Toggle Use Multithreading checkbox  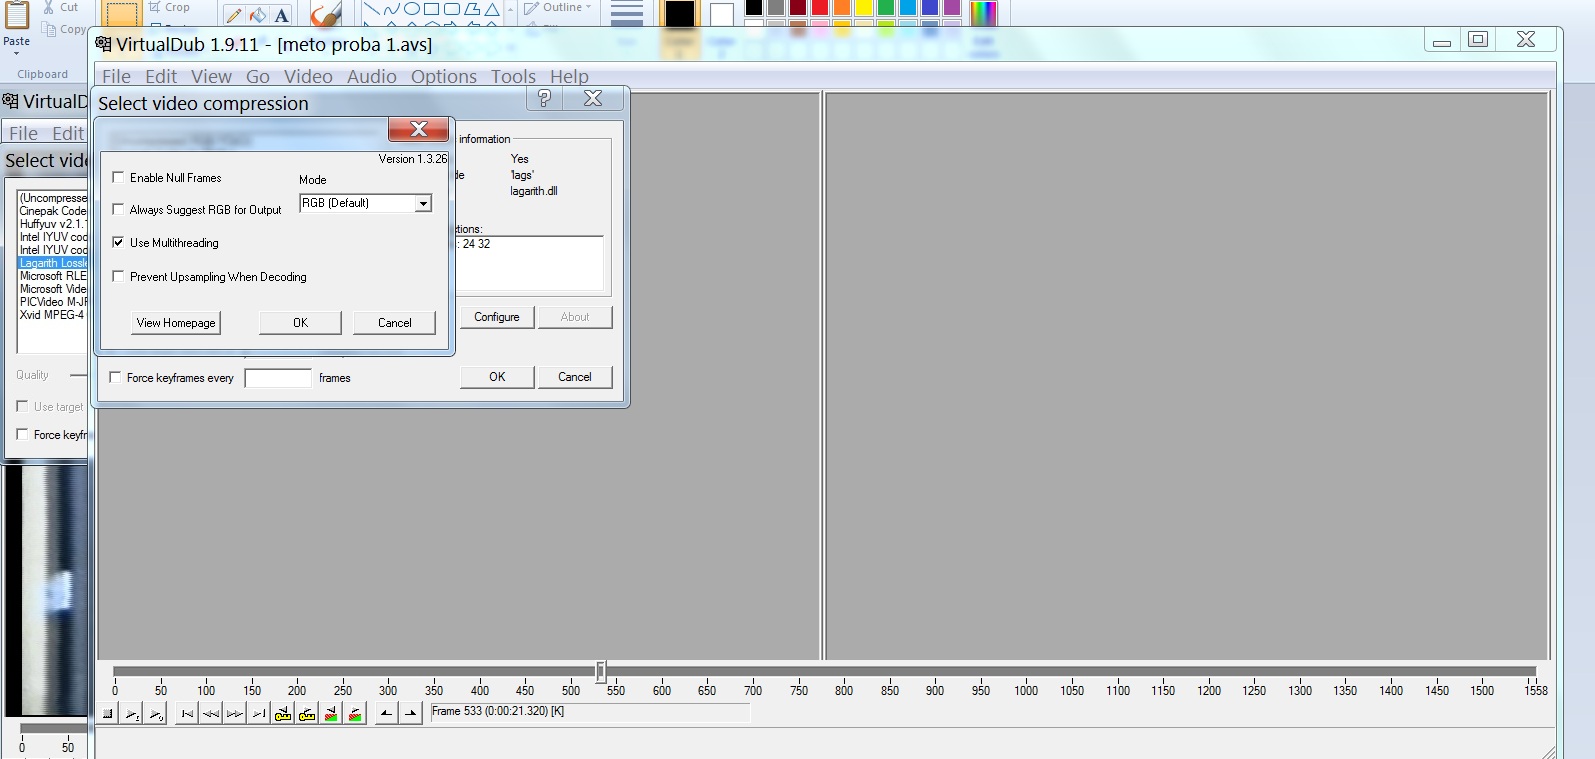click(x=118, y=242)
